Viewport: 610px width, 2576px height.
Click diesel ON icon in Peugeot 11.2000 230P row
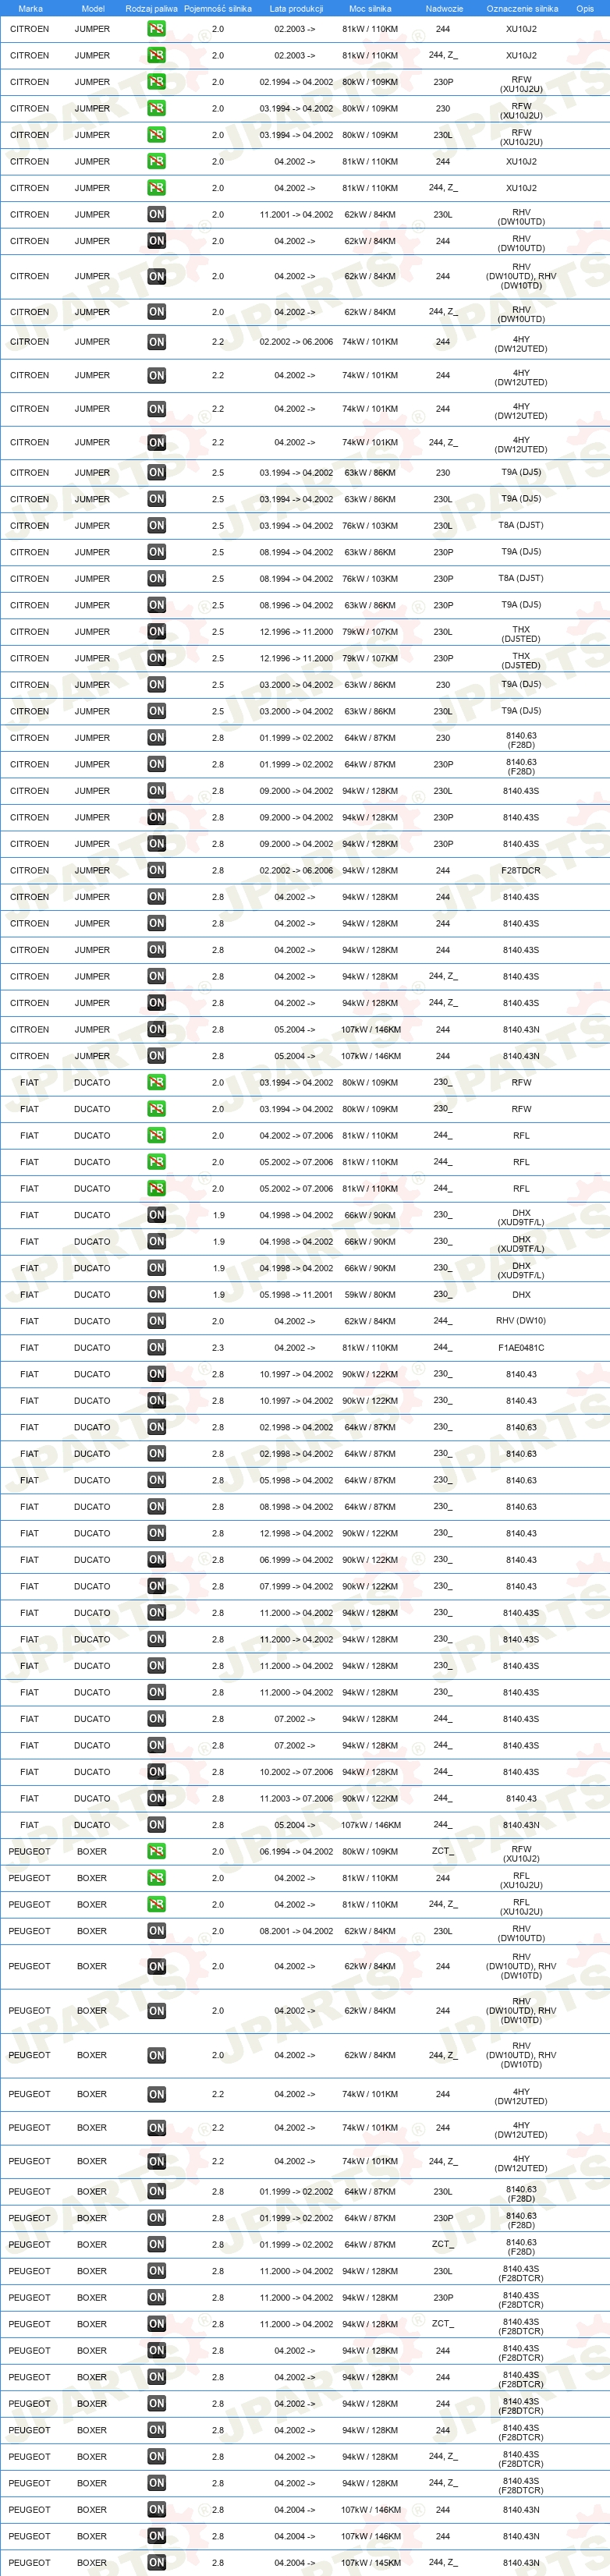[x=156, y=2297]
